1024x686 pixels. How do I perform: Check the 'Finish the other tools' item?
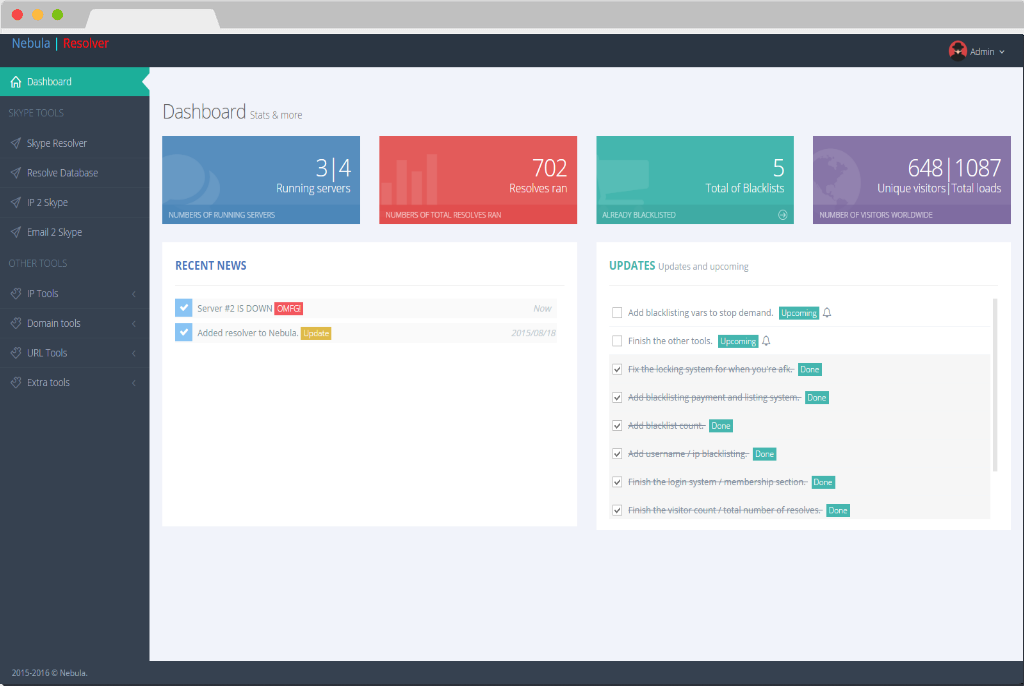tap(617, 340)
